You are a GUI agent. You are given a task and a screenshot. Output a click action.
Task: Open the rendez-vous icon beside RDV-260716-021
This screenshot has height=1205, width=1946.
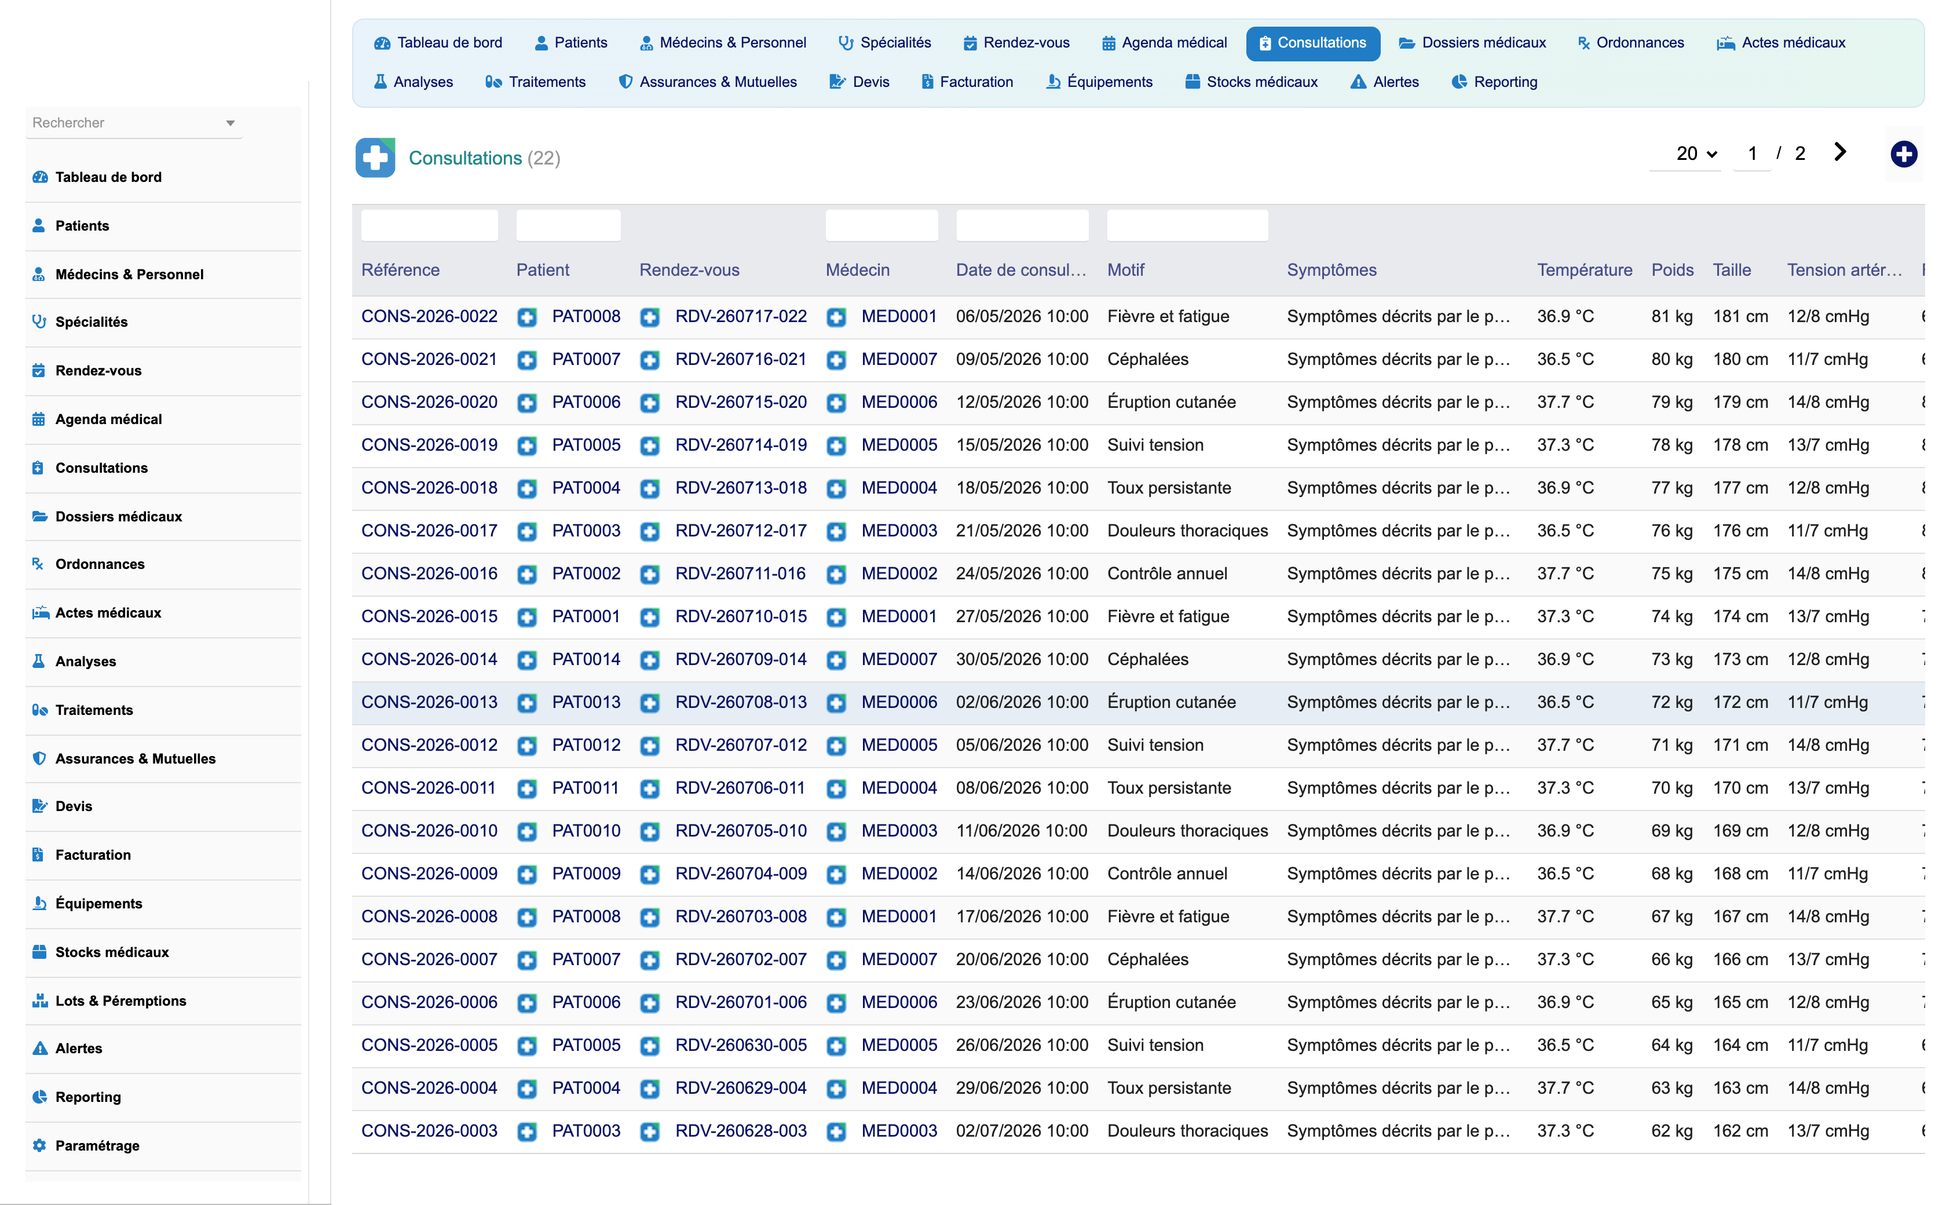point(650,360)
